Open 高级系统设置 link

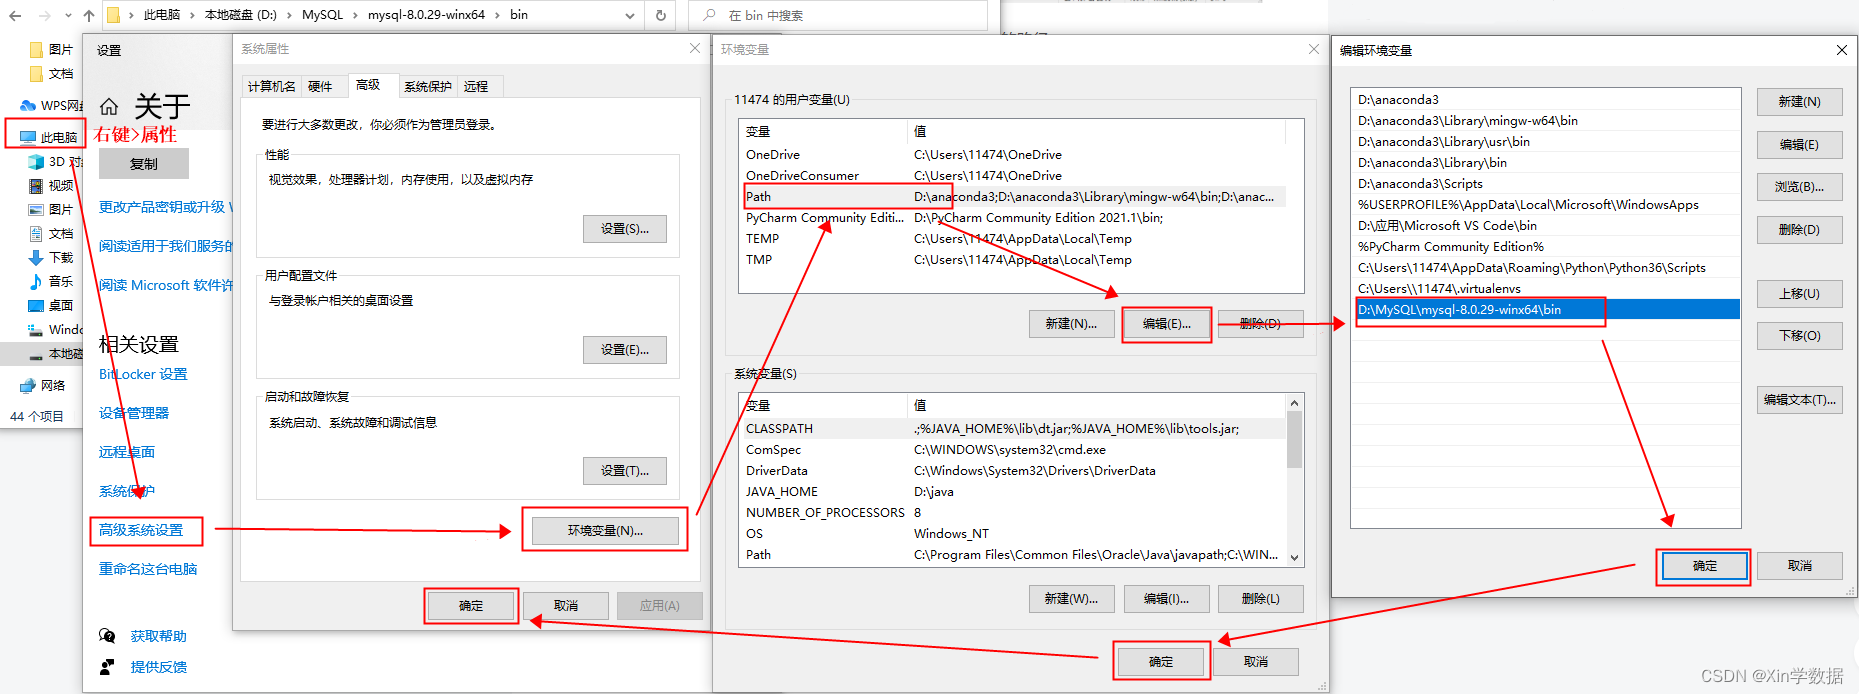click(x=141, y=530)
